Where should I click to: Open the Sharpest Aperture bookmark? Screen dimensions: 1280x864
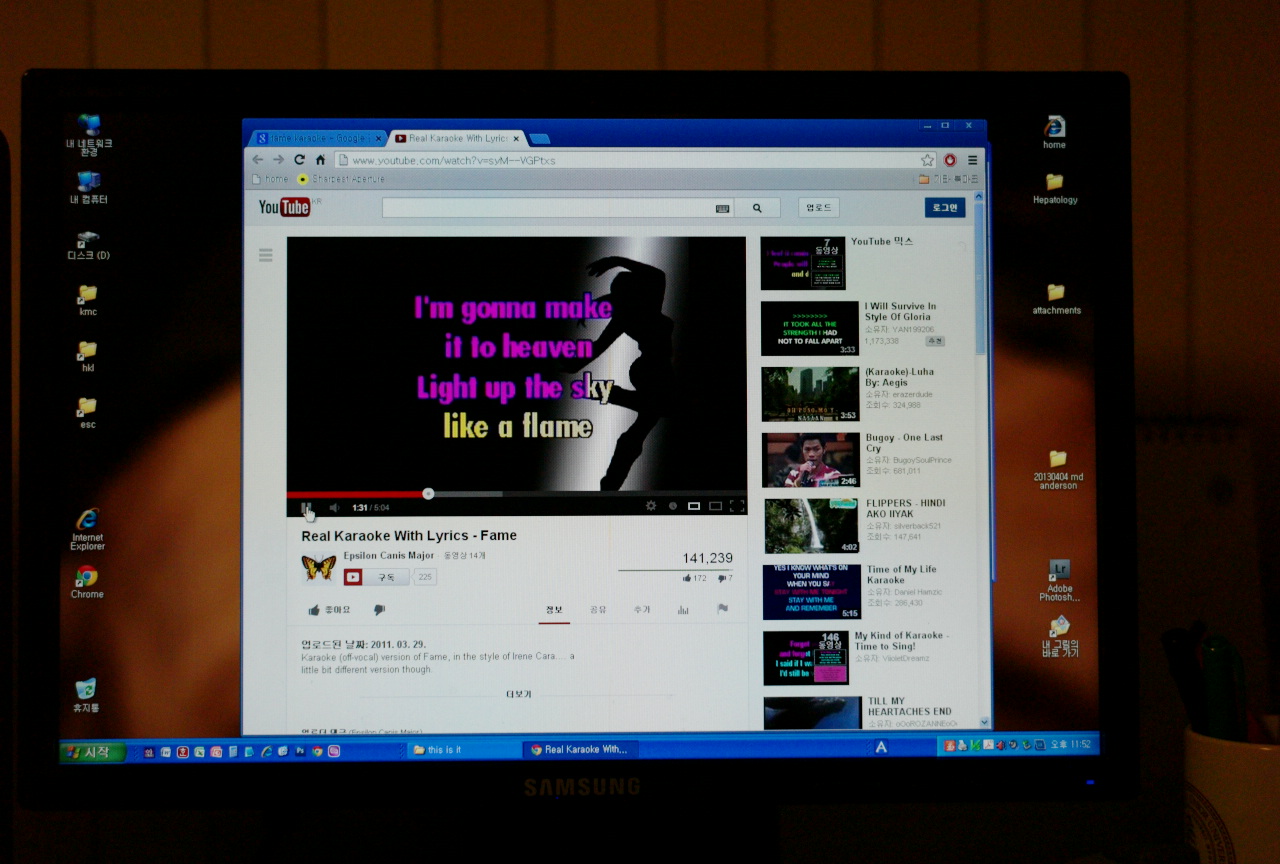(x=341, y=179)
